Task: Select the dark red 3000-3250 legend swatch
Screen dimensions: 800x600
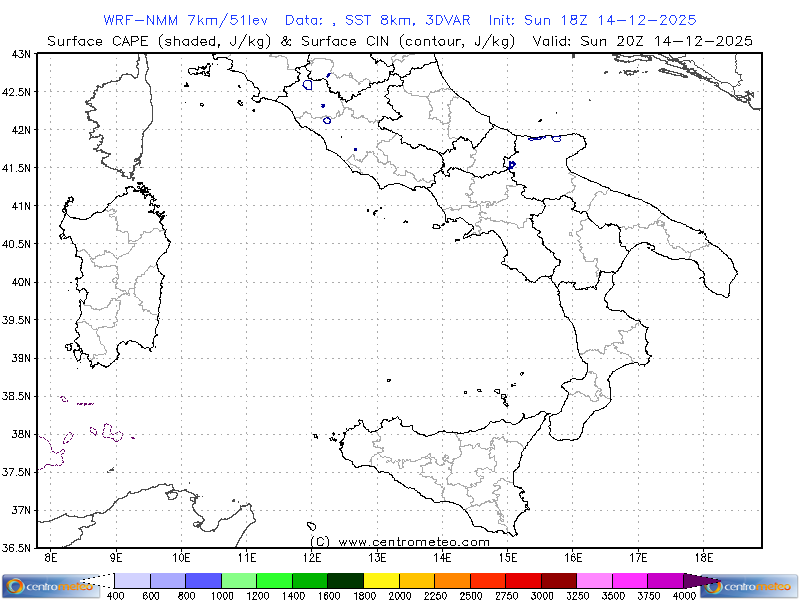Action: click(x=559, y=581)
